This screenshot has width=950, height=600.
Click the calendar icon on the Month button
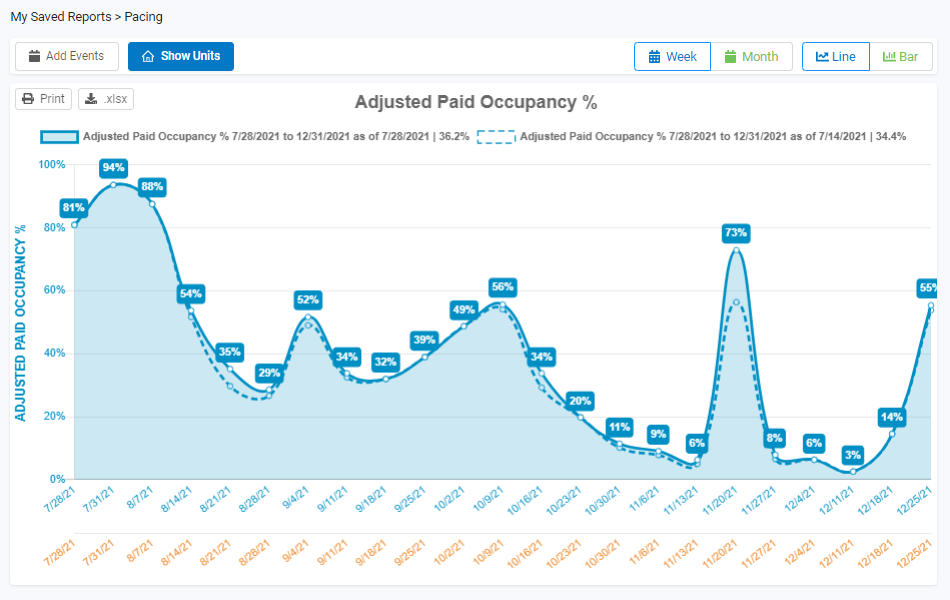tap(730, 56)
